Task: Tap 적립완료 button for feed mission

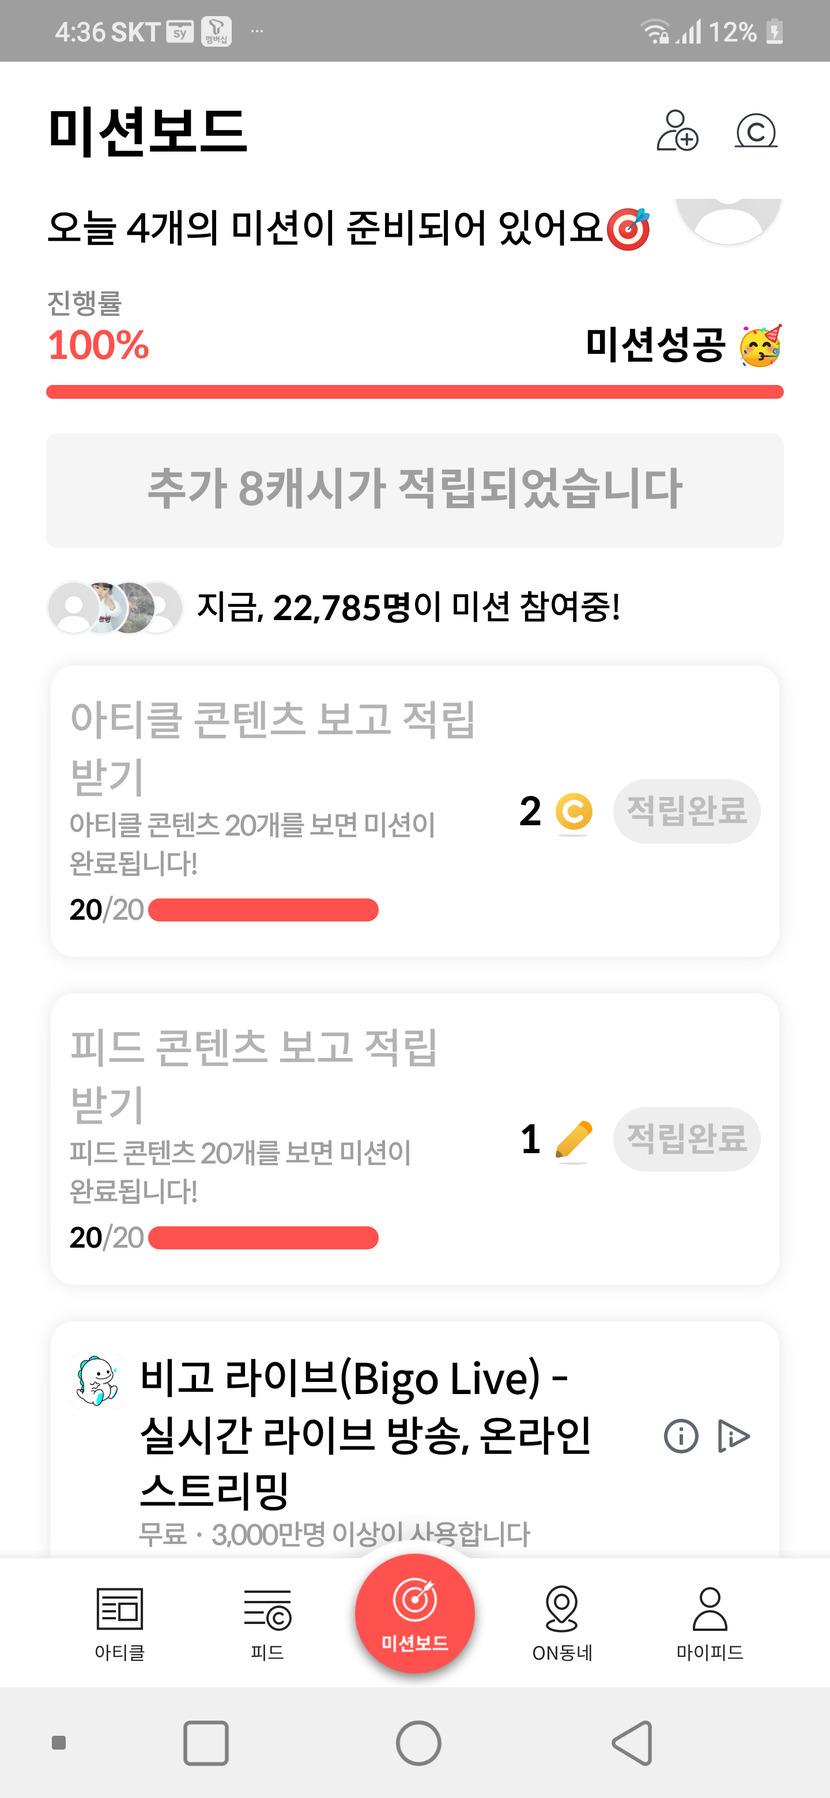Action: coord(687,1138)
